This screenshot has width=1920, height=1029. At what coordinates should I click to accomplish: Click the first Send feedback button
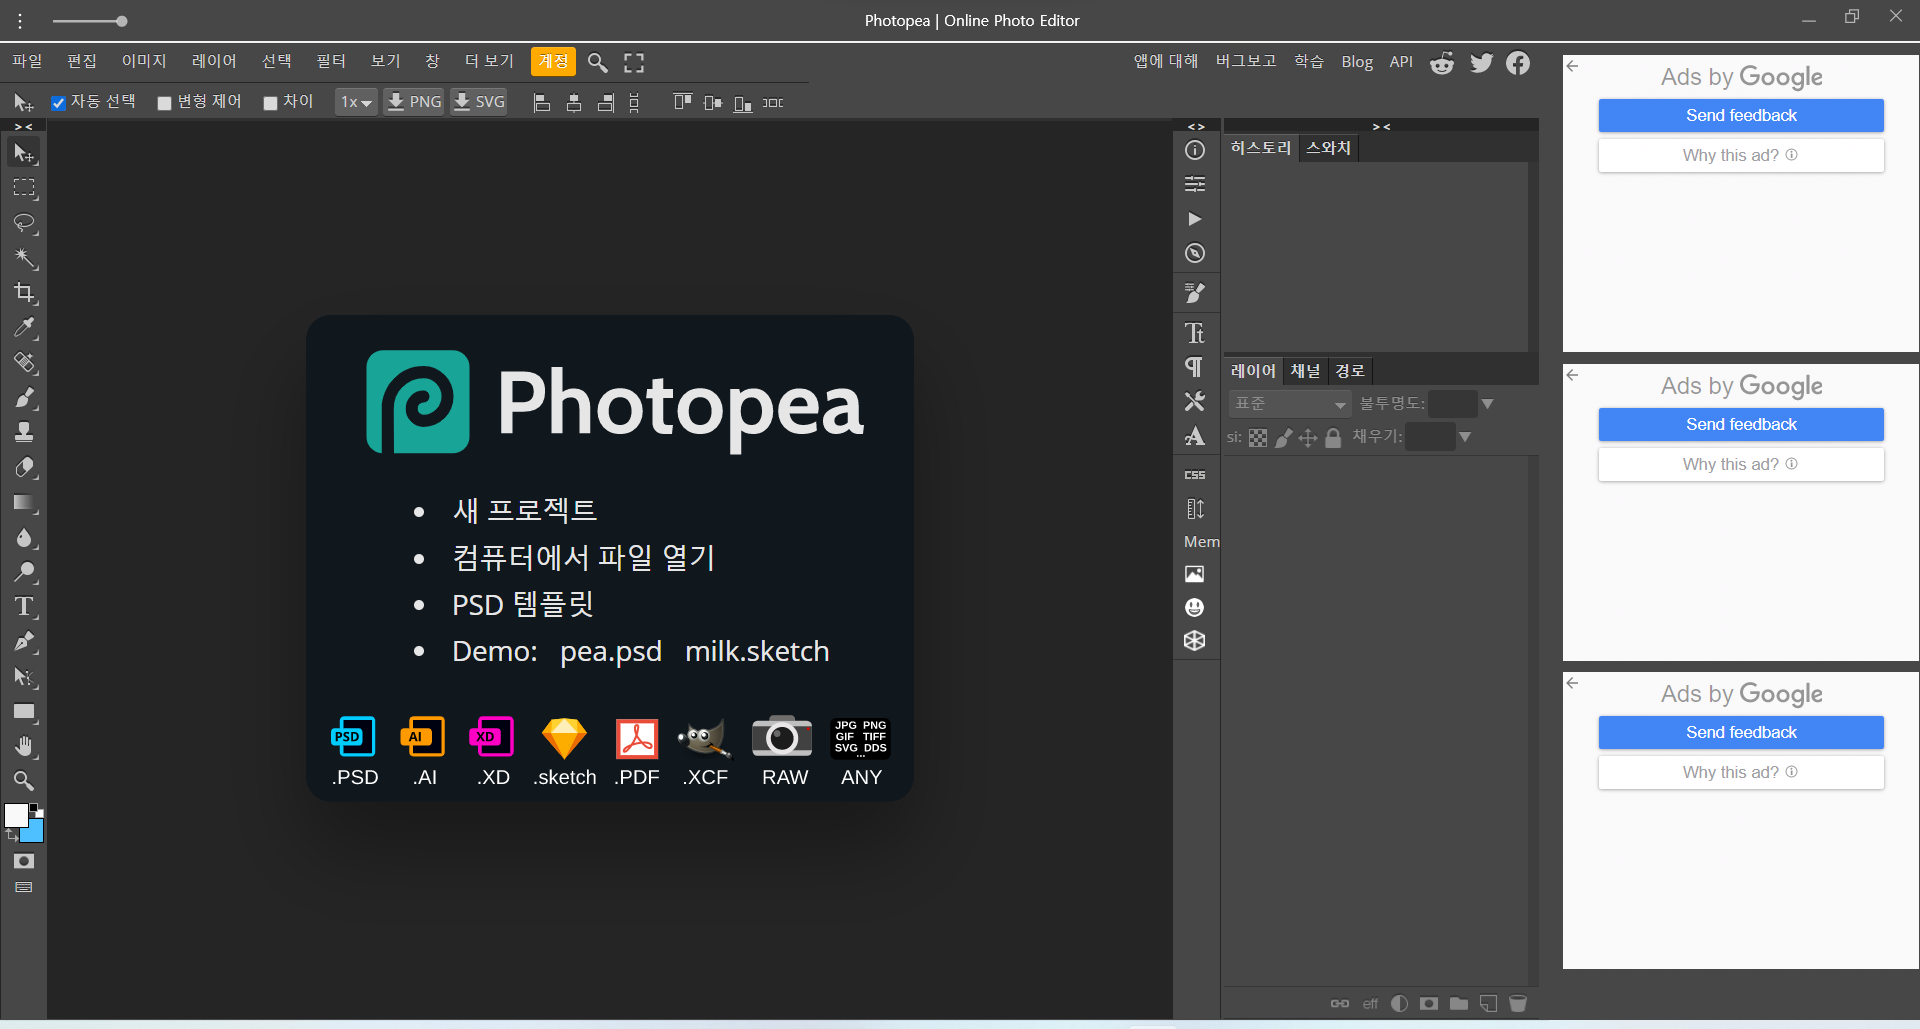[1741, 115]
